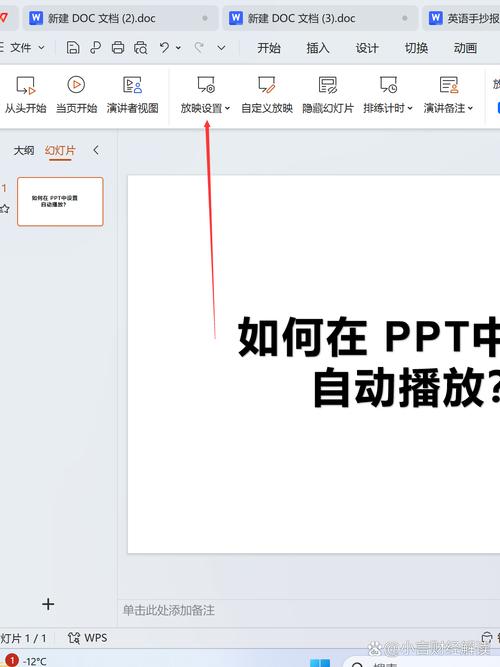Expand the Undo history dropdown

[x=178, y=48]
